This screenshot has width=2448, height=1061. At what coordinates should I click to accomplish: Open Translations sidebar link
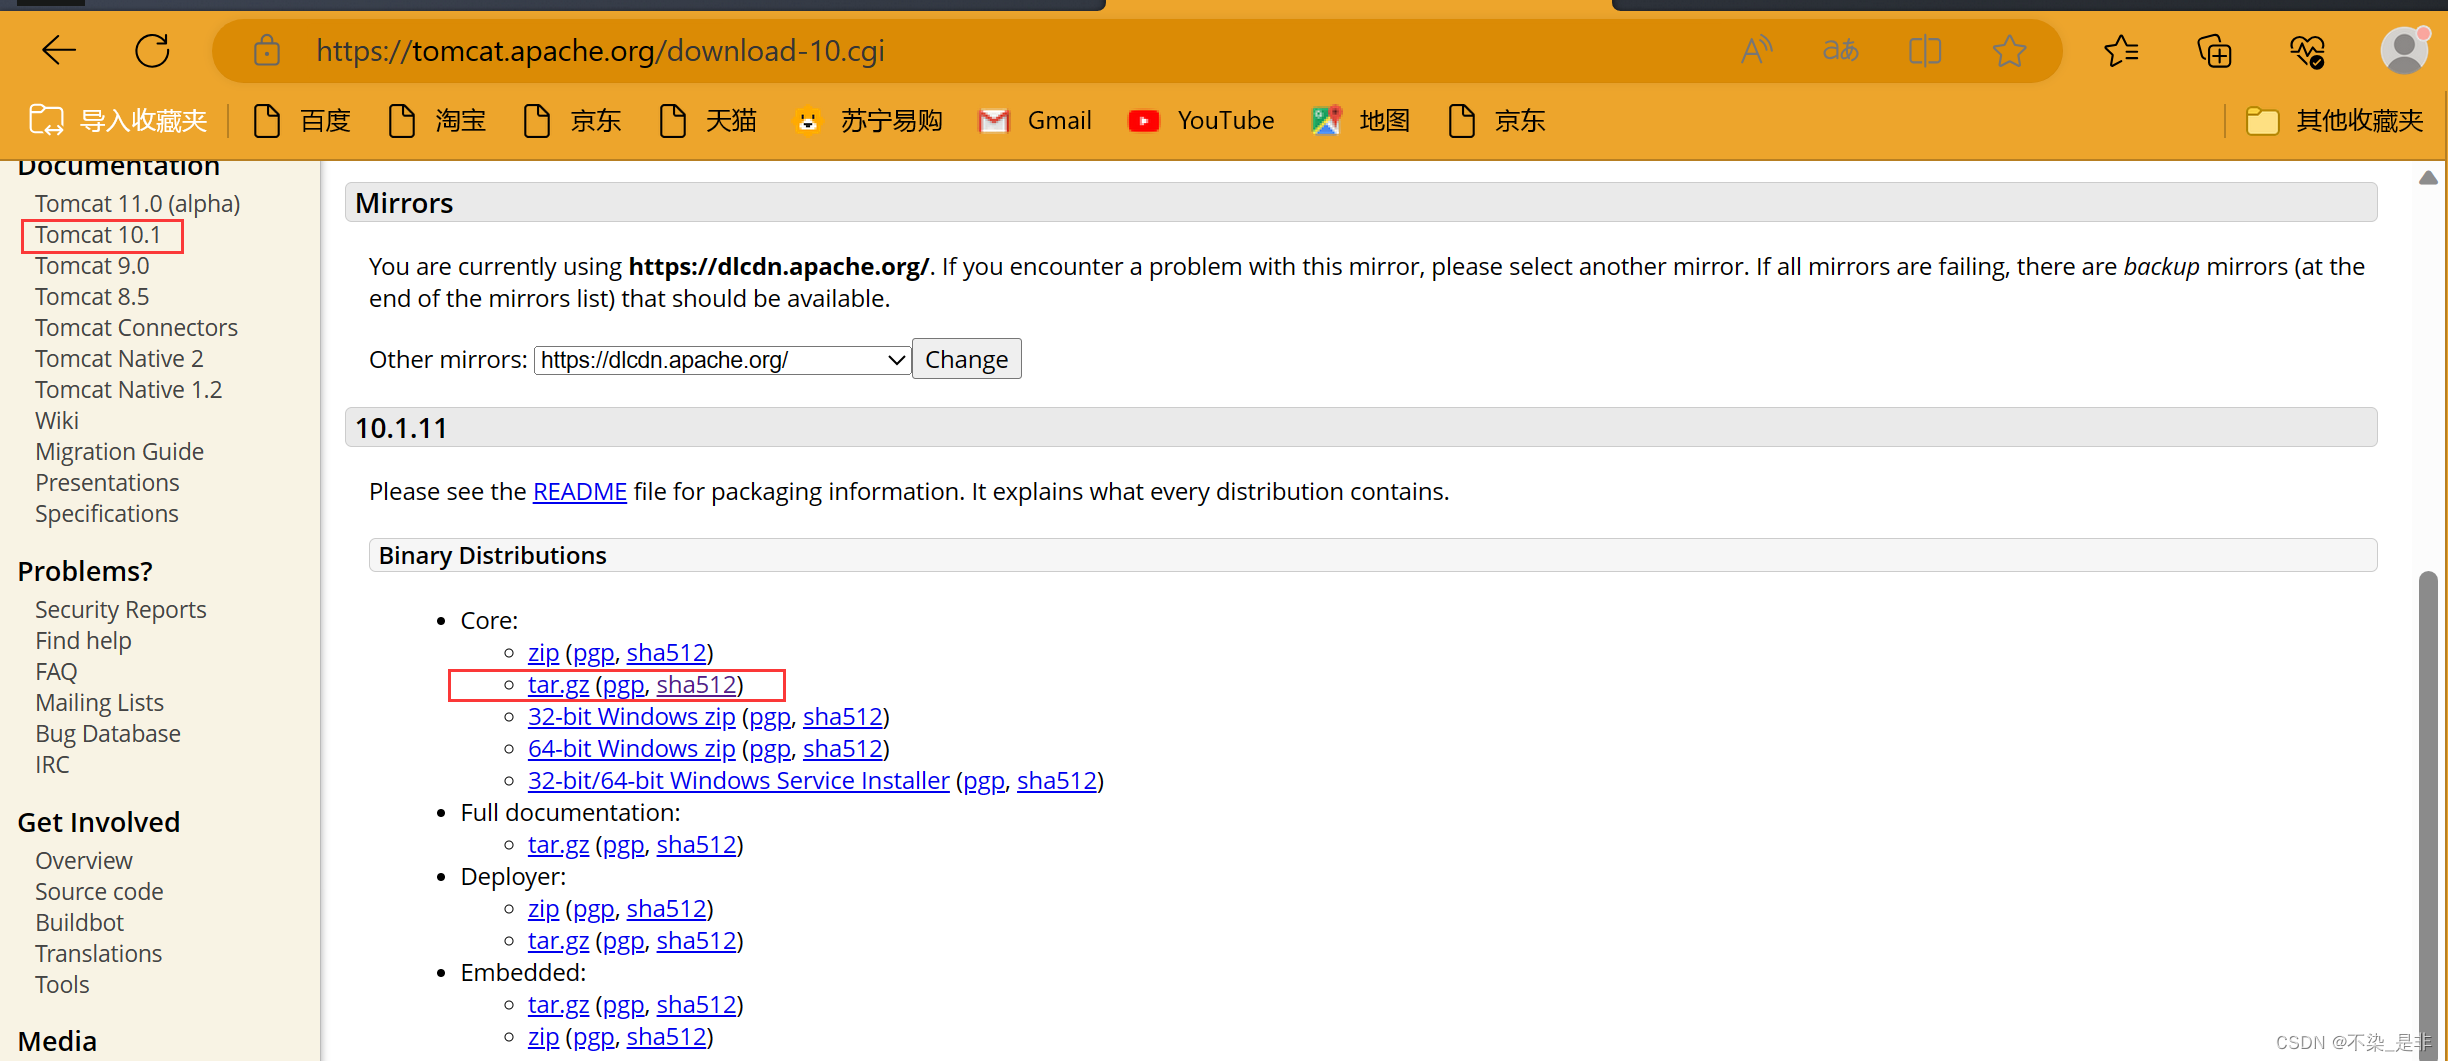point(98,954)
